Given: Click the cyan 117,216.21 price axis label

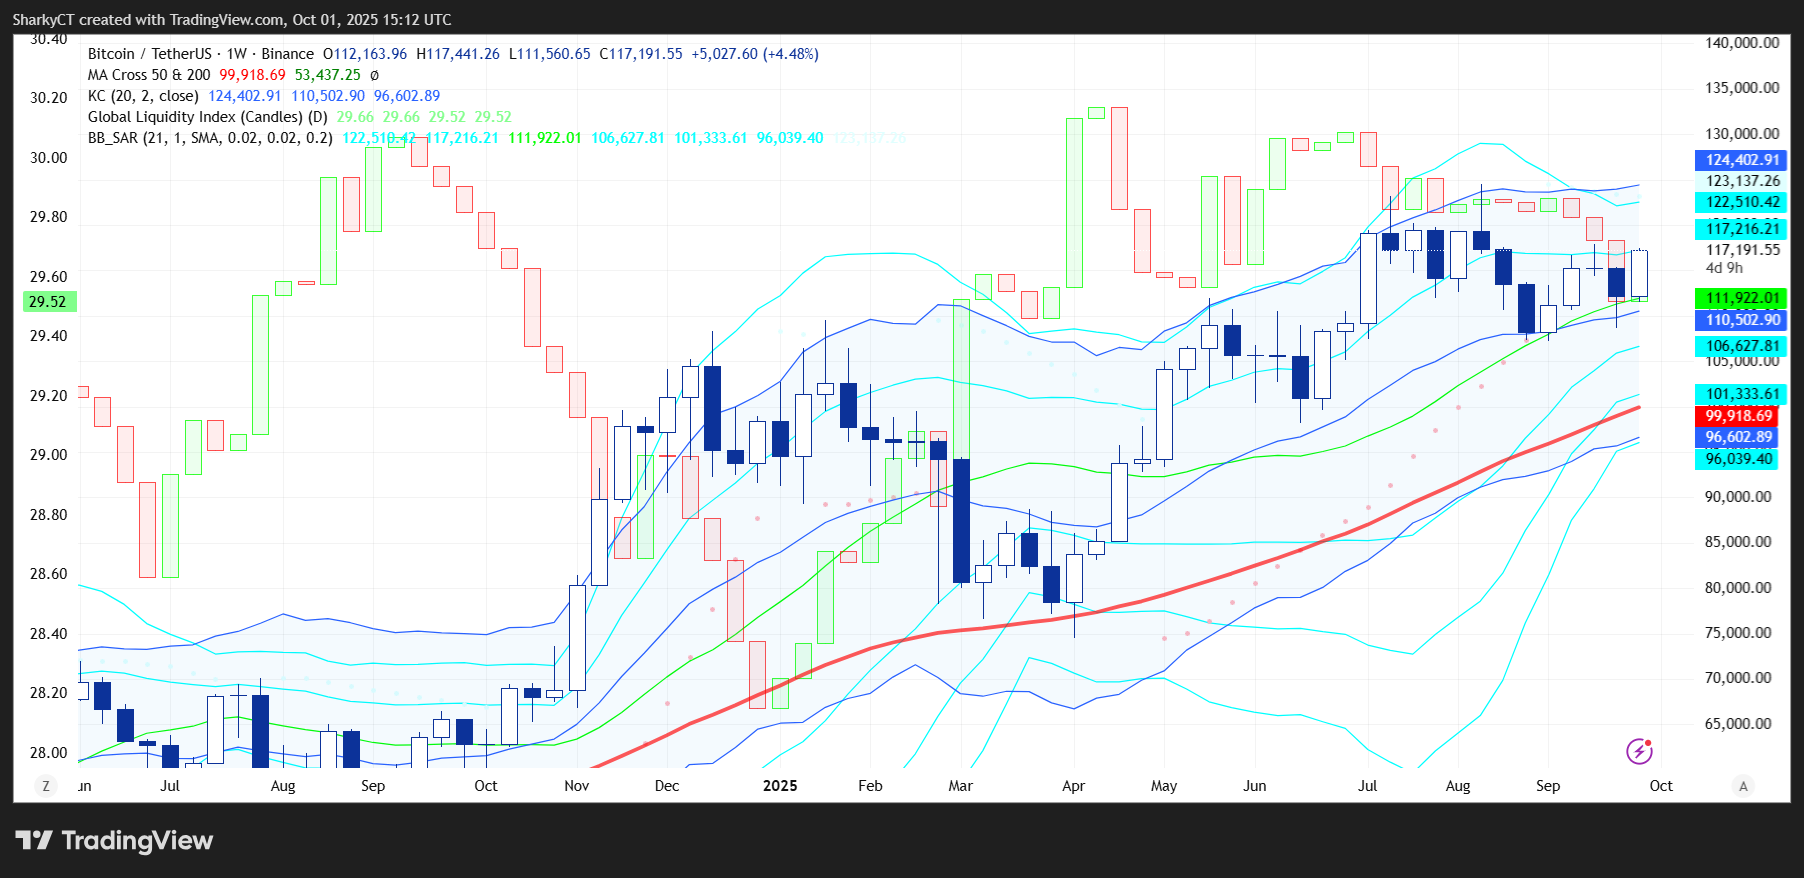Looking at the screenshot, I should pyautogui.click(x=1742, y=229).
